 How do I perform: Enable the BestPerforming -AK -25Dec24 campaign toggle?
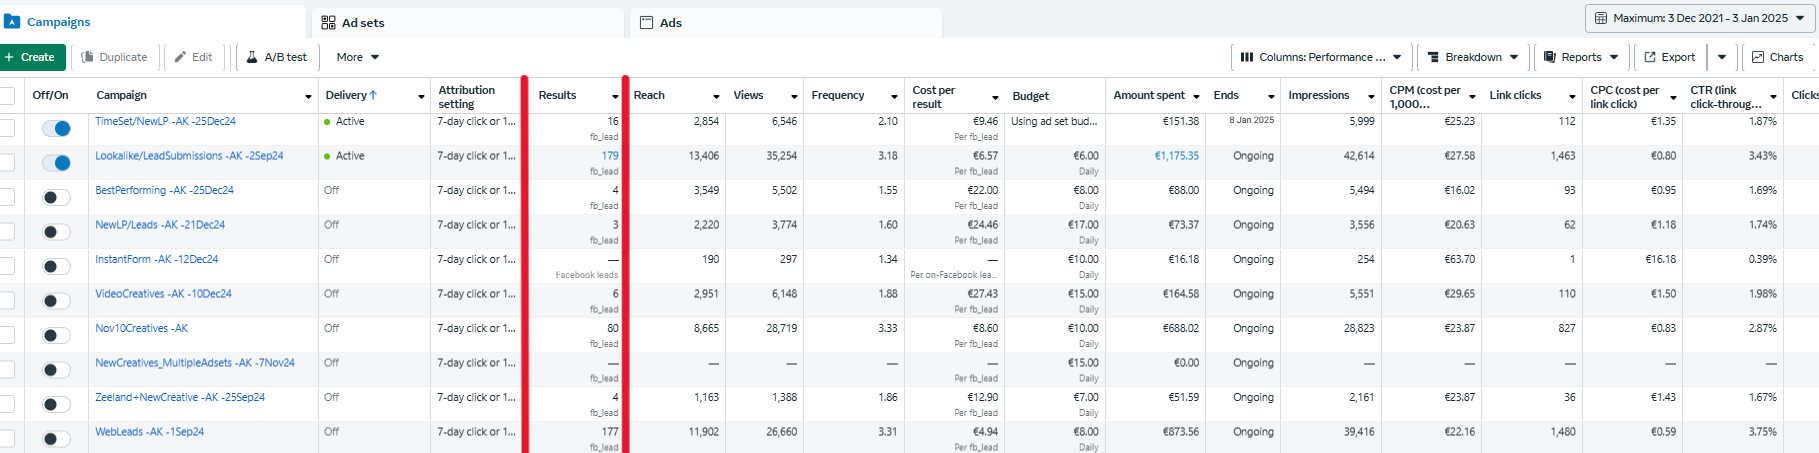tap(57, 197)
